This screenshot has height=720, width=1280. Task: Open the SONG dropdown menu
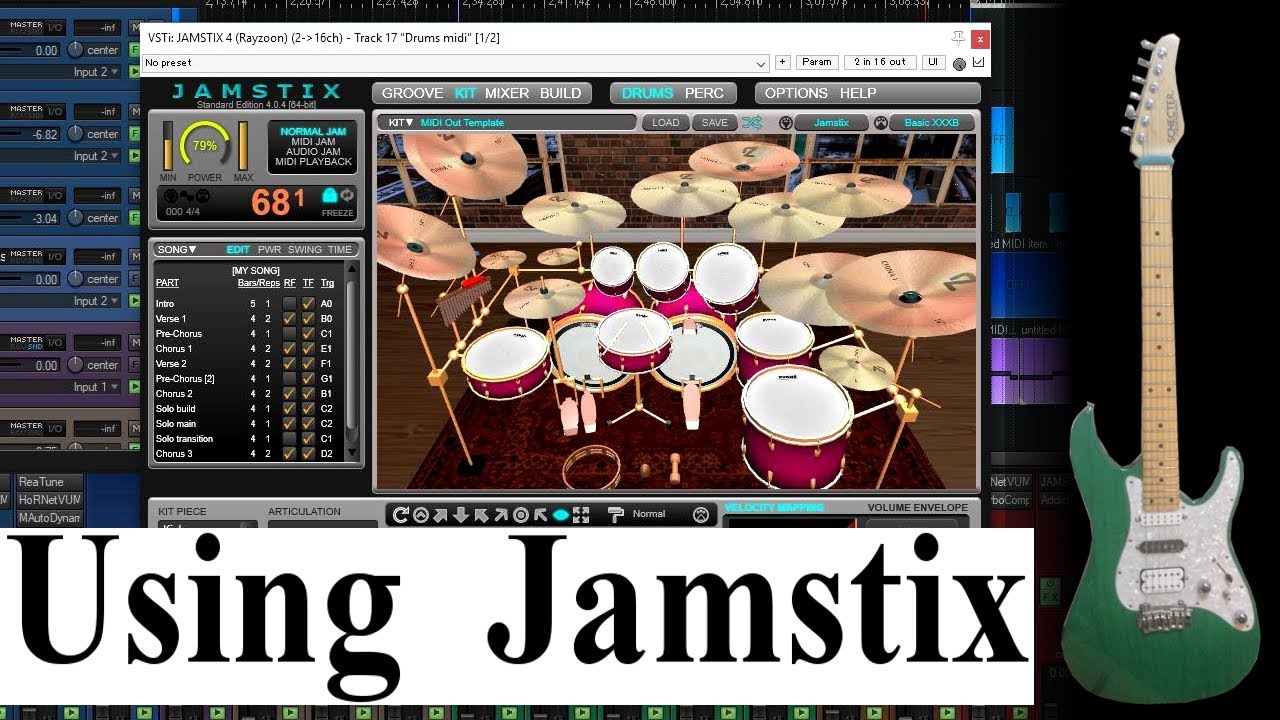pyautogui.click(x=177, y=249)
